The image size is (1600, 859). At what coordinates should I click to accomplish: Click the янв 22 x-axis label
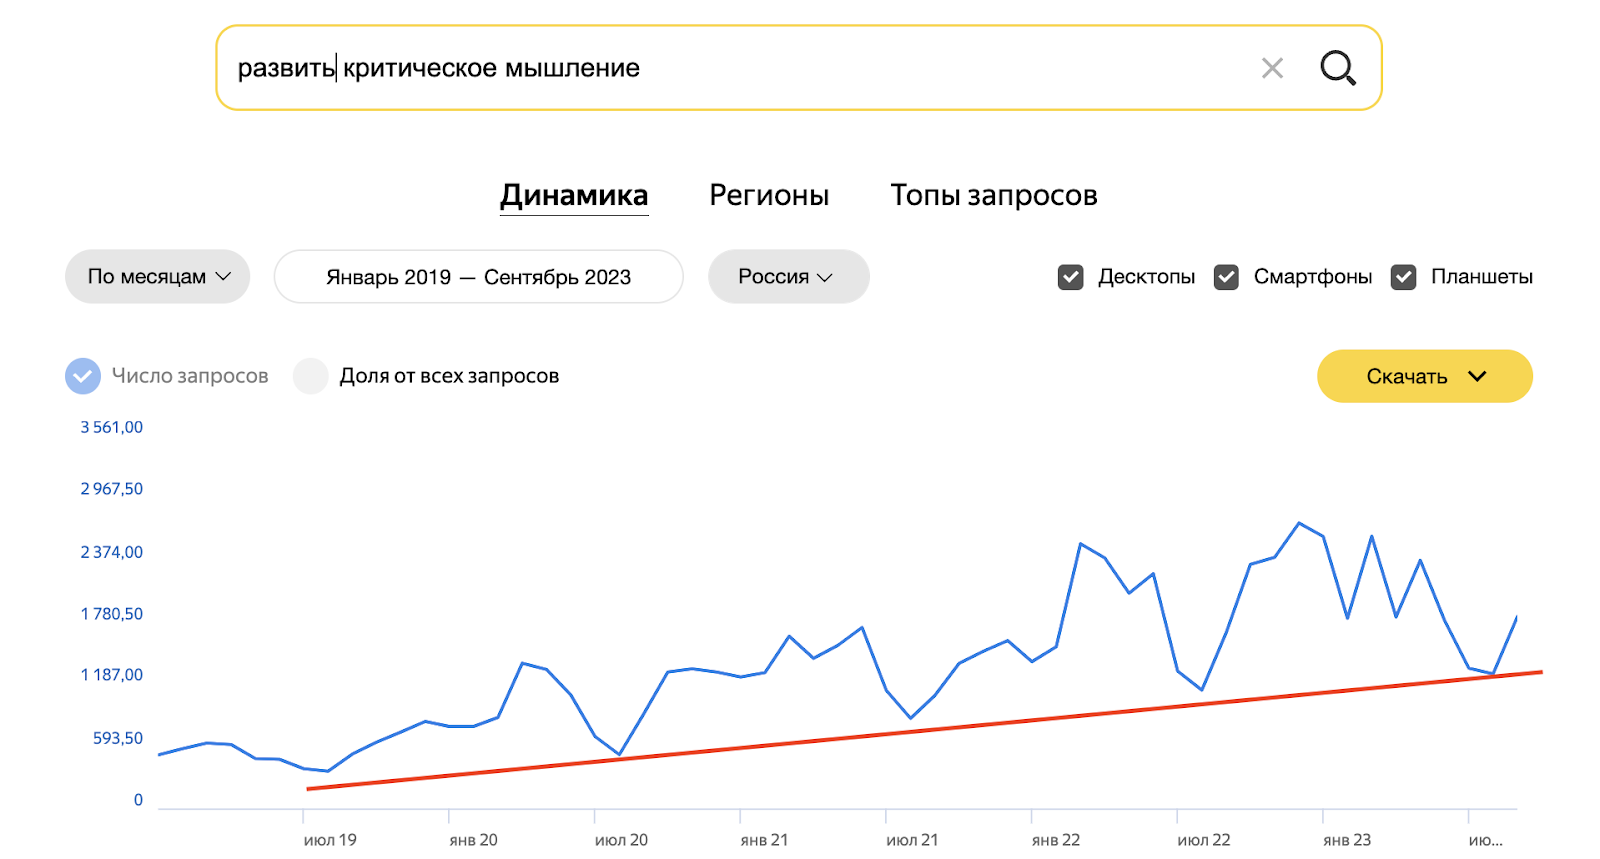tap(1056, 840)
